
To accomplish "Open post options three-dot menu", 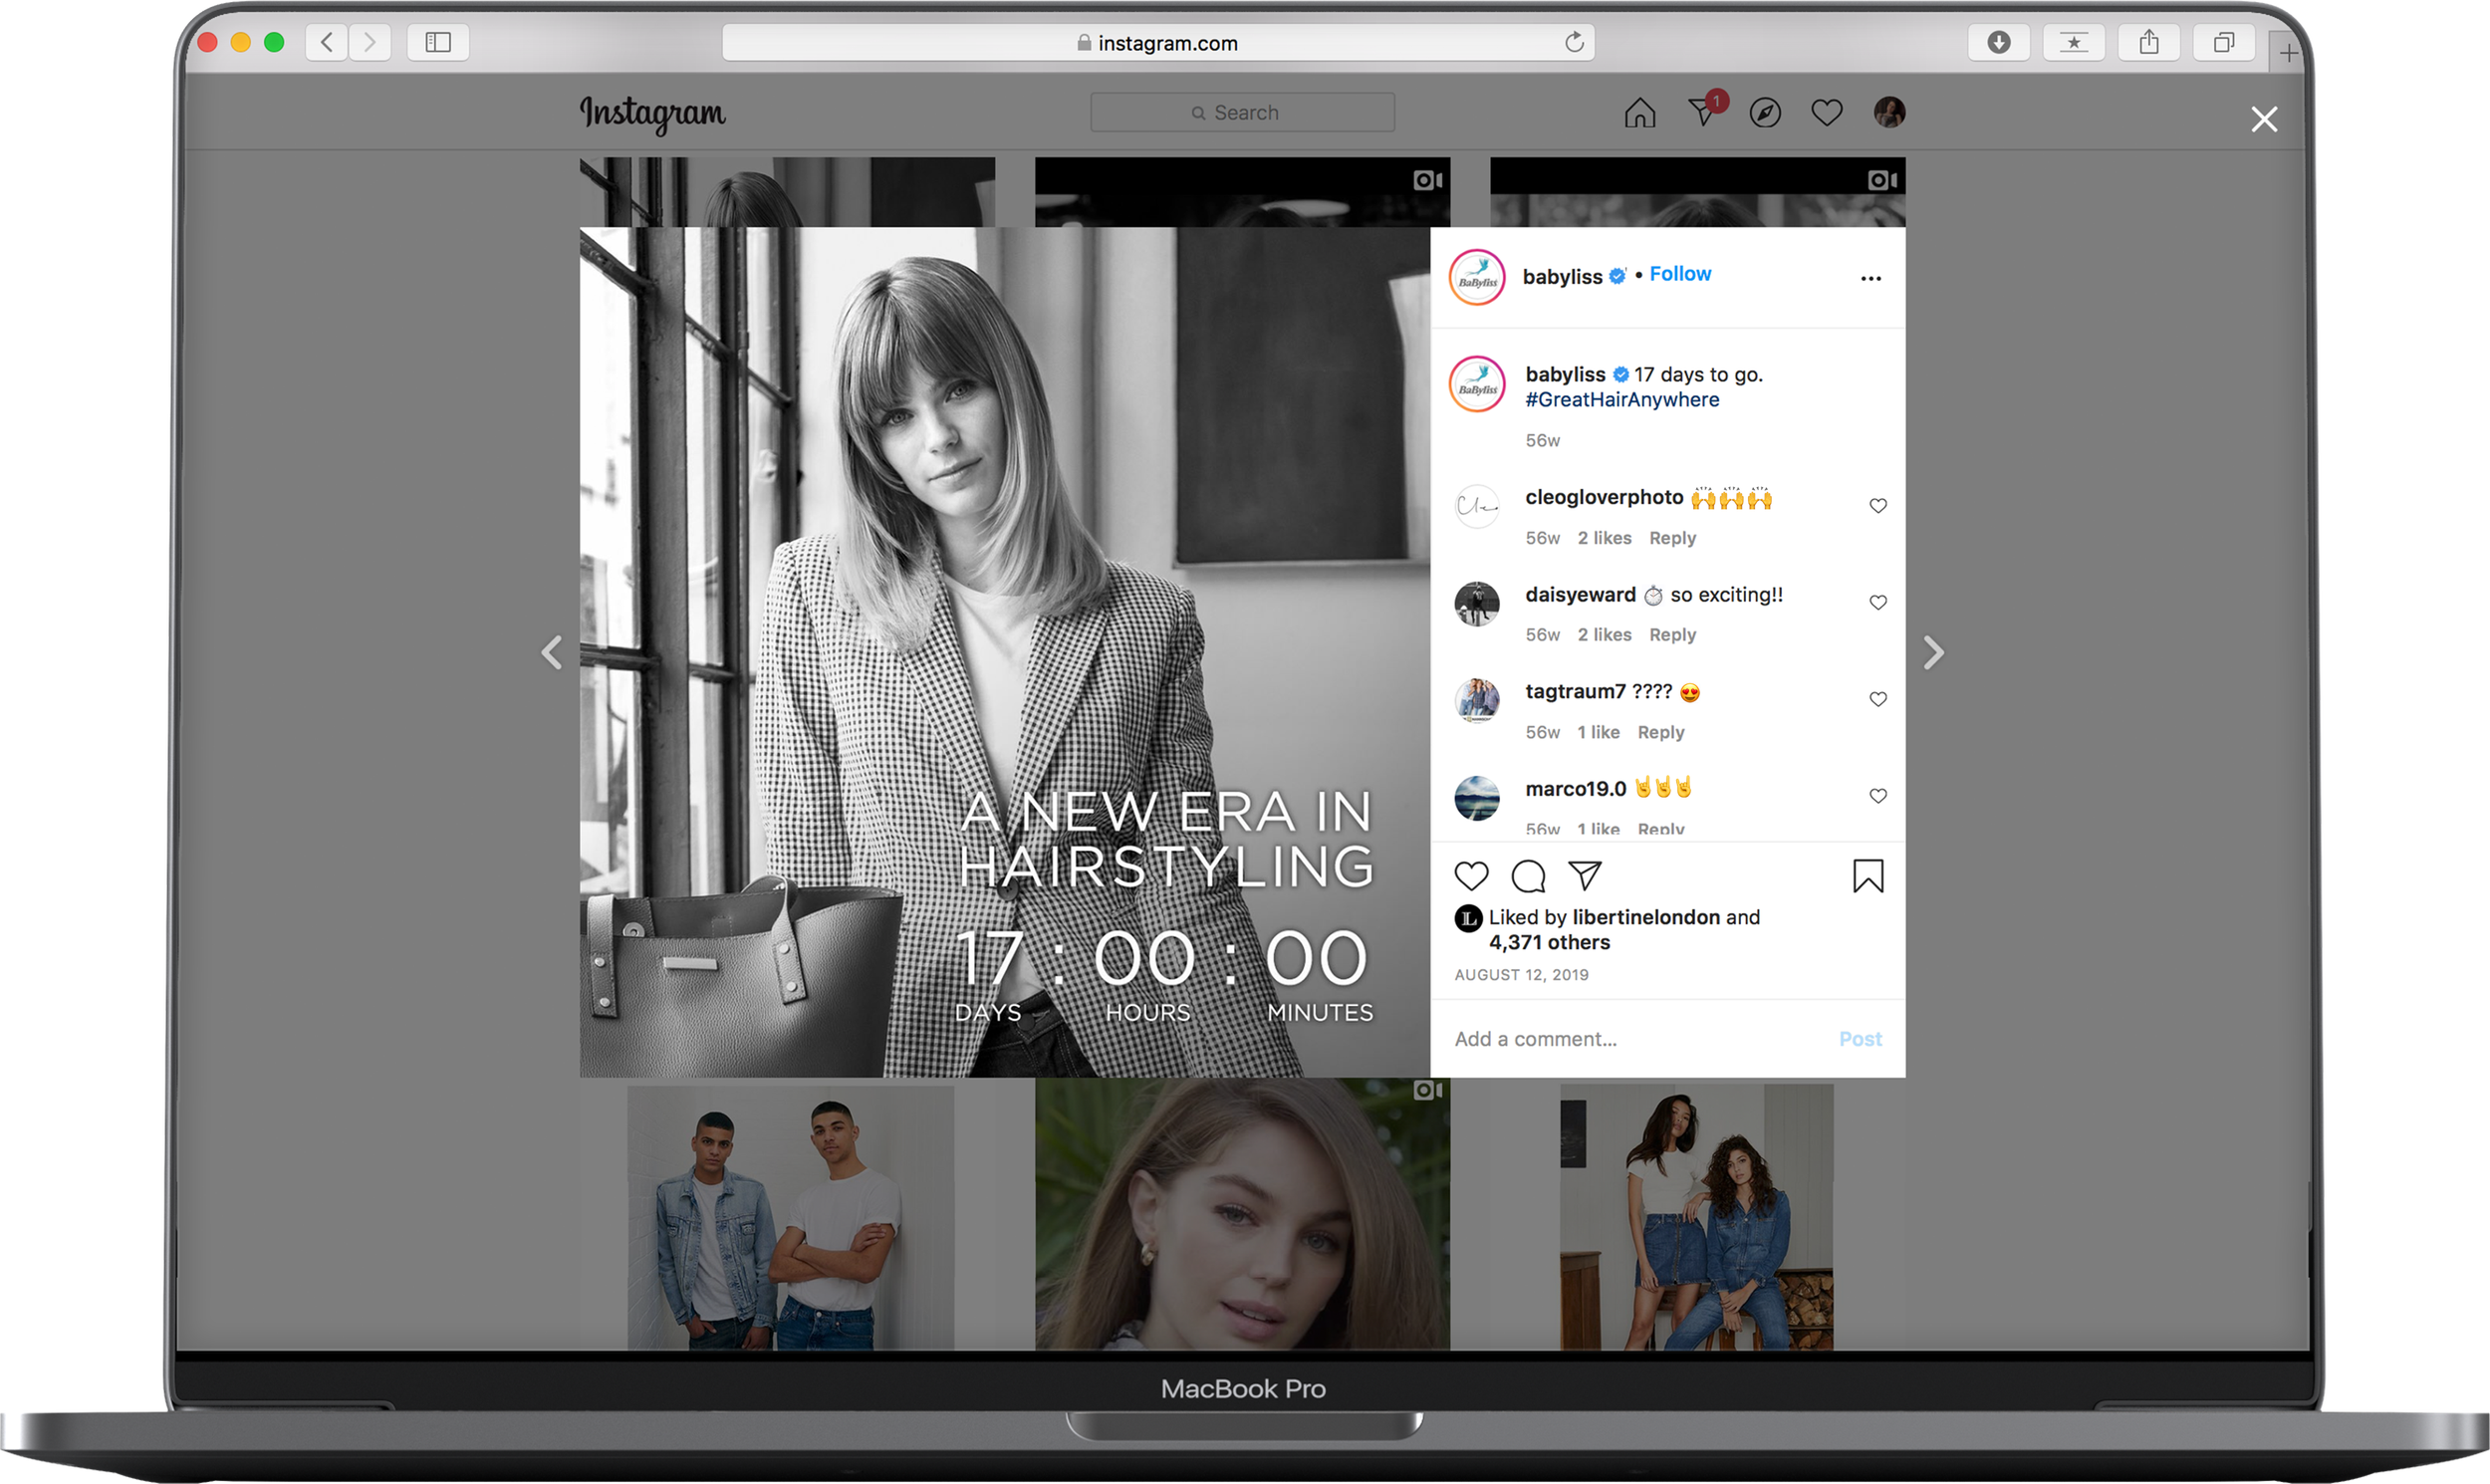I will (1870, 279).
